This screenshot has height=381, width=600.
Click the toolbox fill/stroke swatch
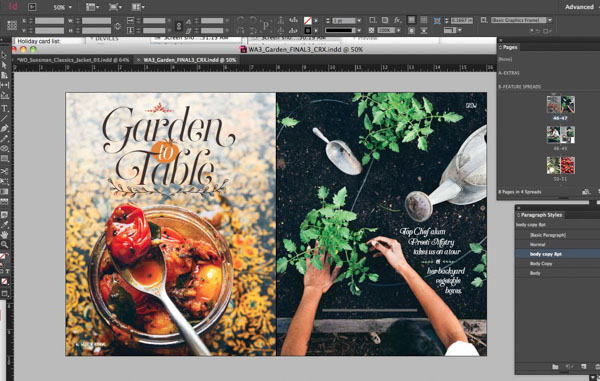pyautogui.click(x=3, y=257)
